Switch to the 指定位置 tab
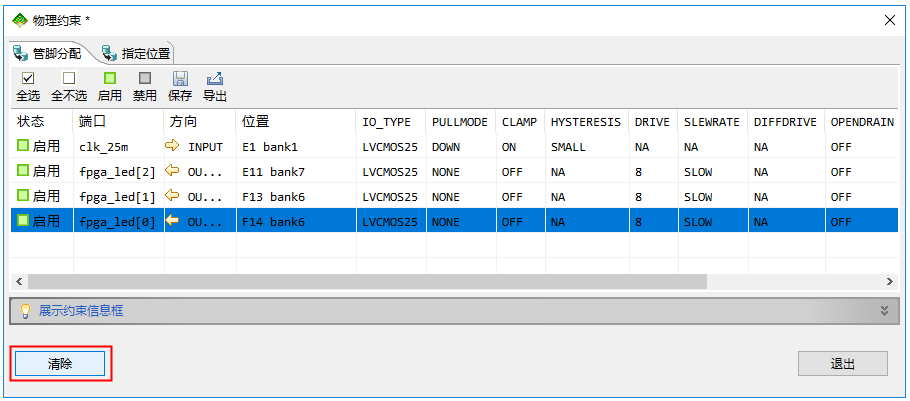 137,52
